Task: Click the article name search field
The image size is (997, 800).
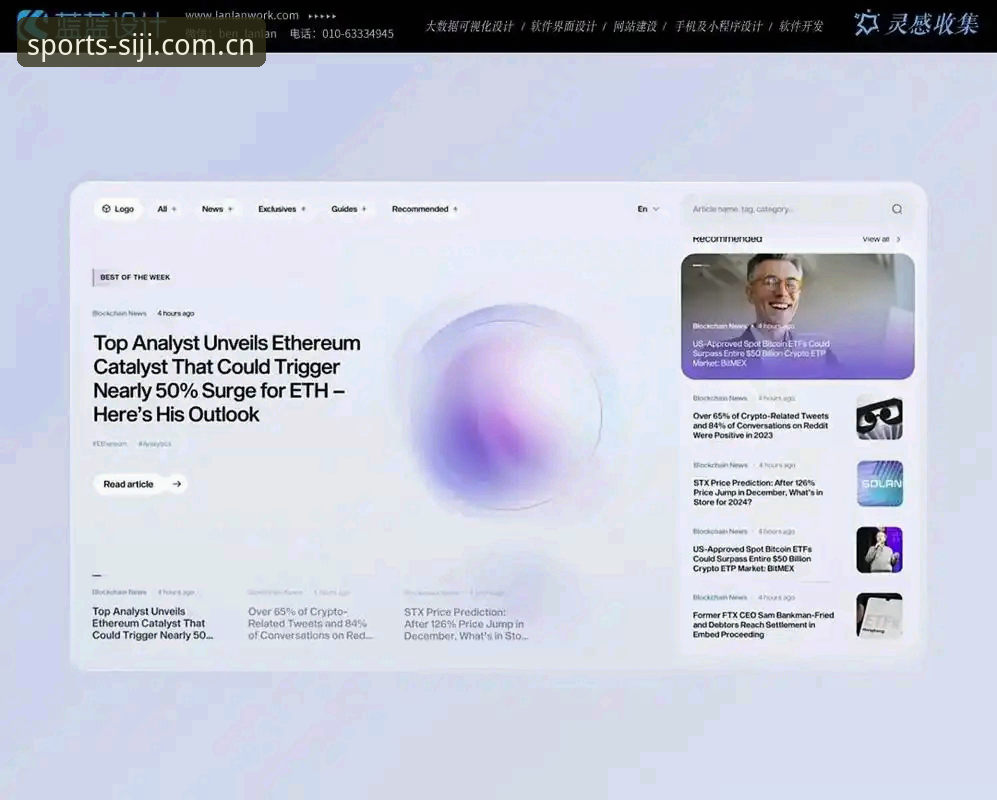Action: (787, 209)
